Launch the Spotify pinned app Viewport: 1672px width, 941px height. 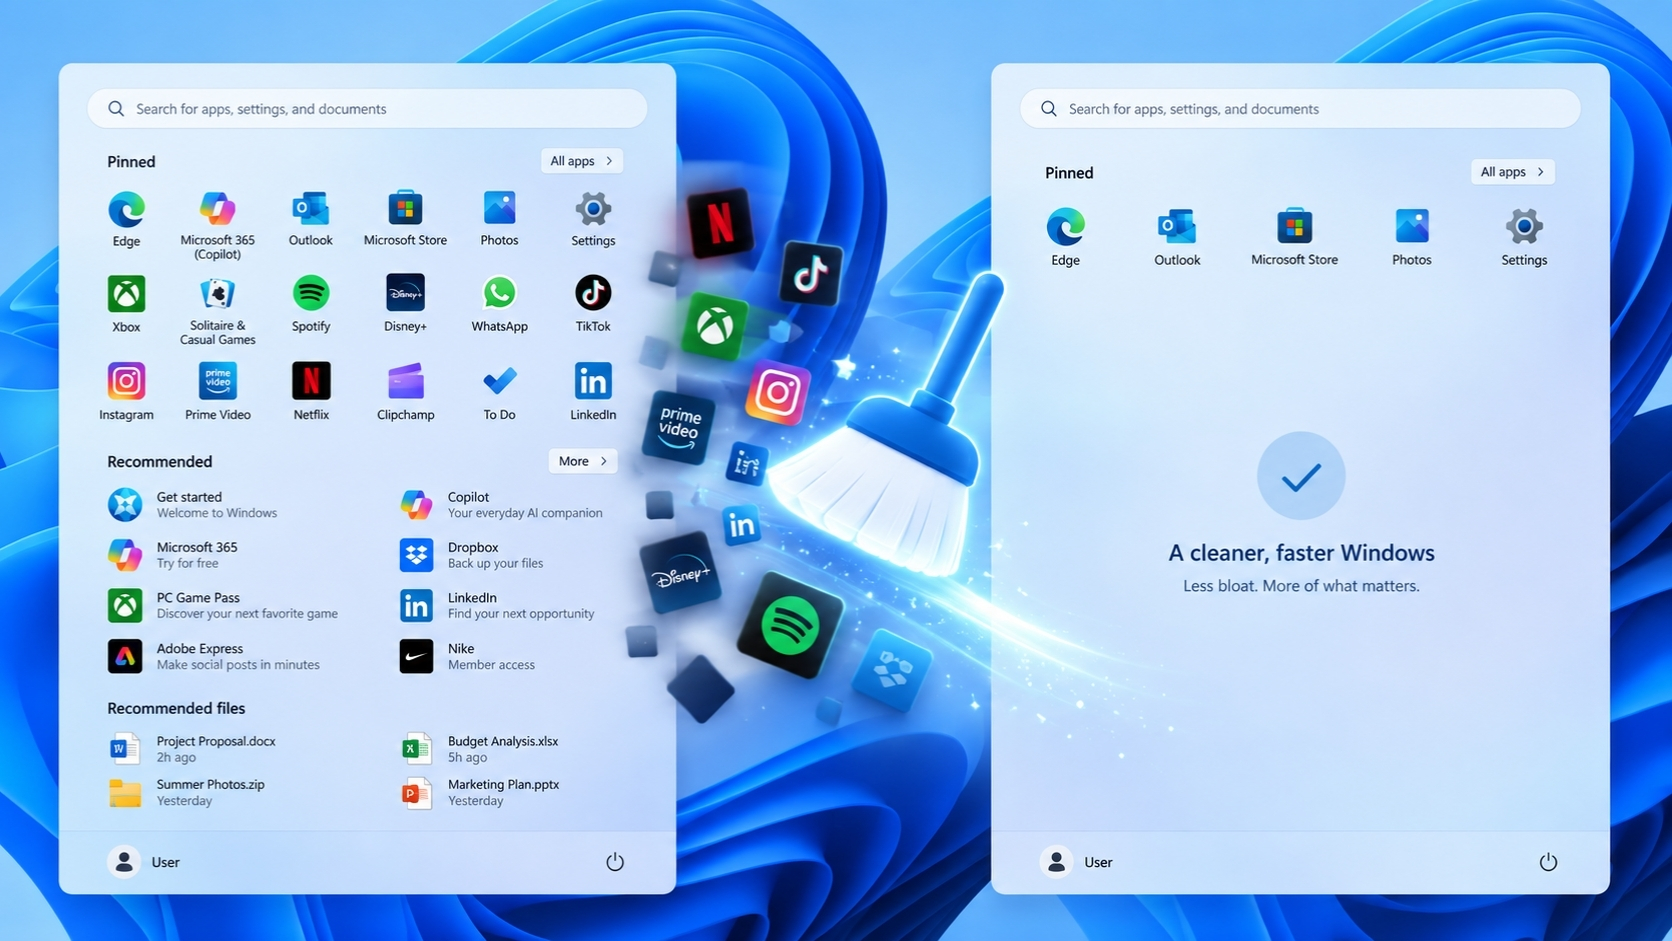tap(311, 305)
